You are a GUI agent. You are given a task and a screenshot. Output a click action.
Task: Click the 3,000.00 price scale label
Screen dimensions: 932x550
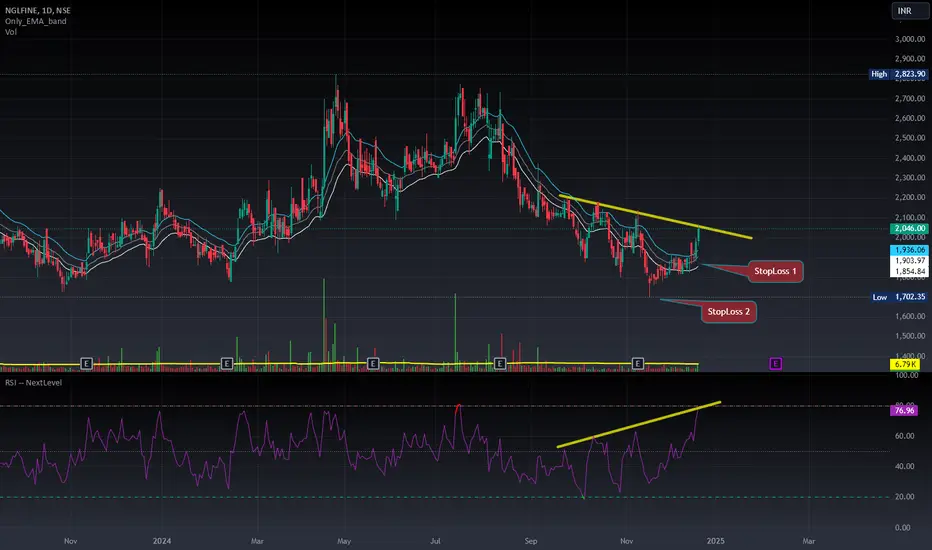[910, 39]
